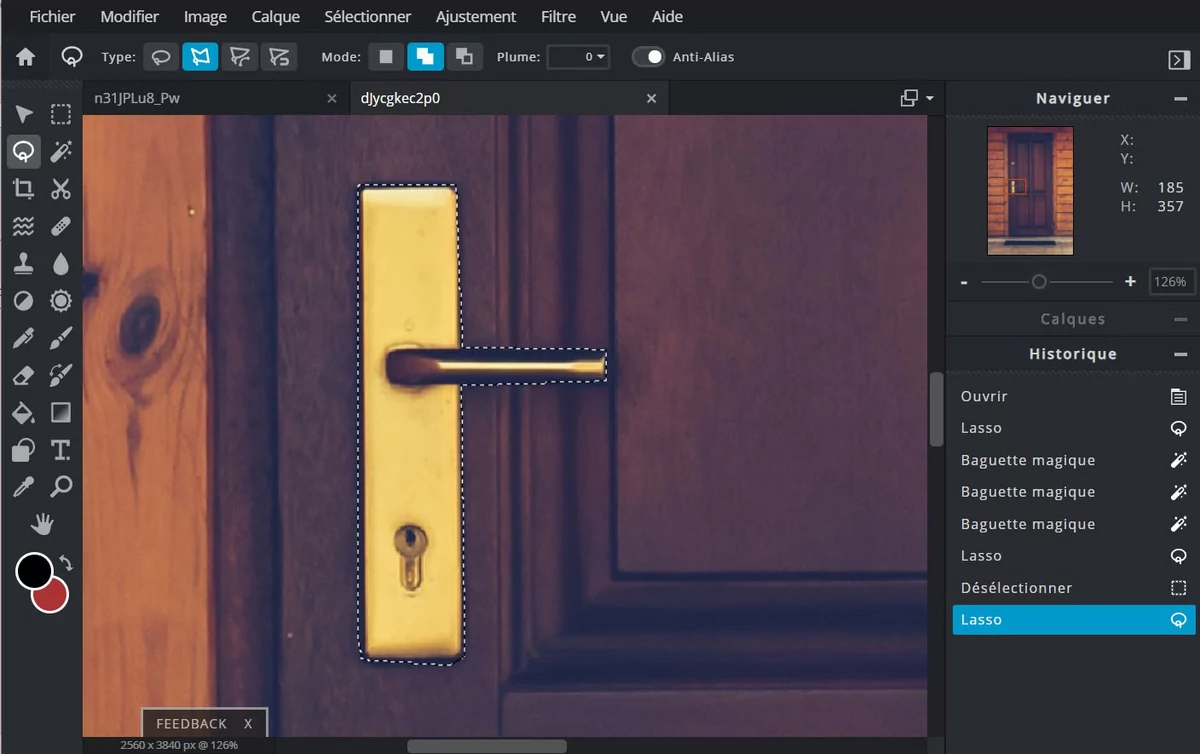Click the FEEDBACK button
Image resolution: width=1200 pixels, height=754 pixels.
[192, 723]
